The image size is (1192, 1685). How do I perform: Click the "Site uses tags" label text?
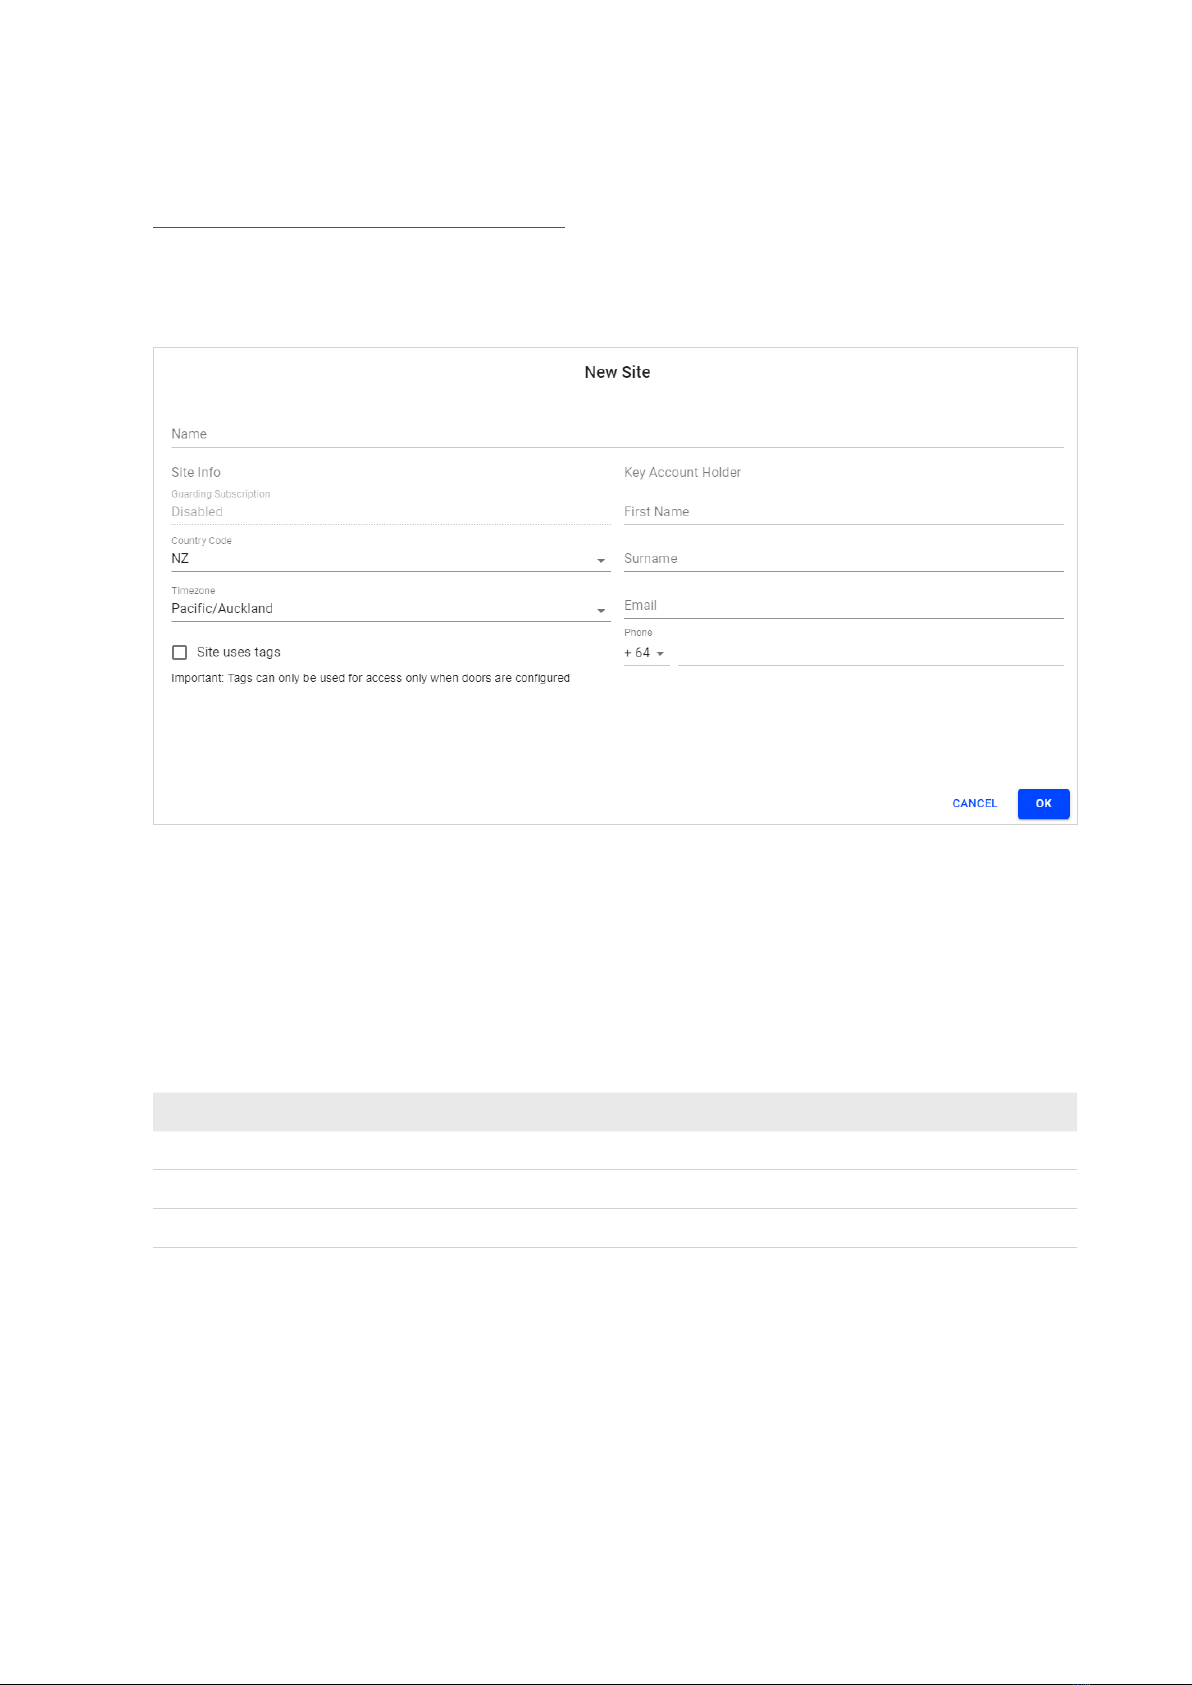[x=239, y=653]
